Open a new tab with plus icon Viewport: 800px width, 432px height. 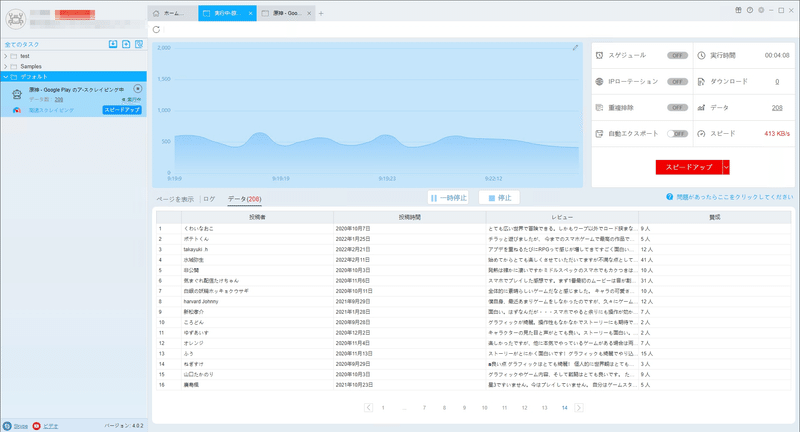(321, 13)
